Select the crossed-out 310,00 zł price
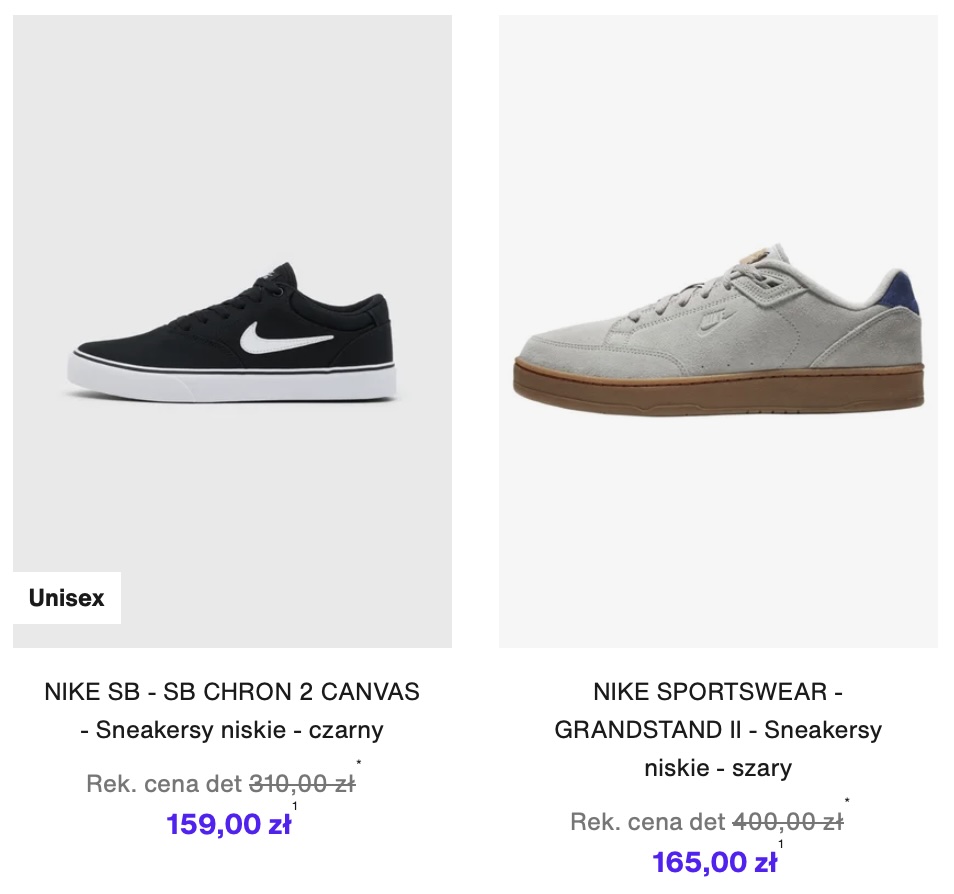Screen dimensions: 954x894 301,784
